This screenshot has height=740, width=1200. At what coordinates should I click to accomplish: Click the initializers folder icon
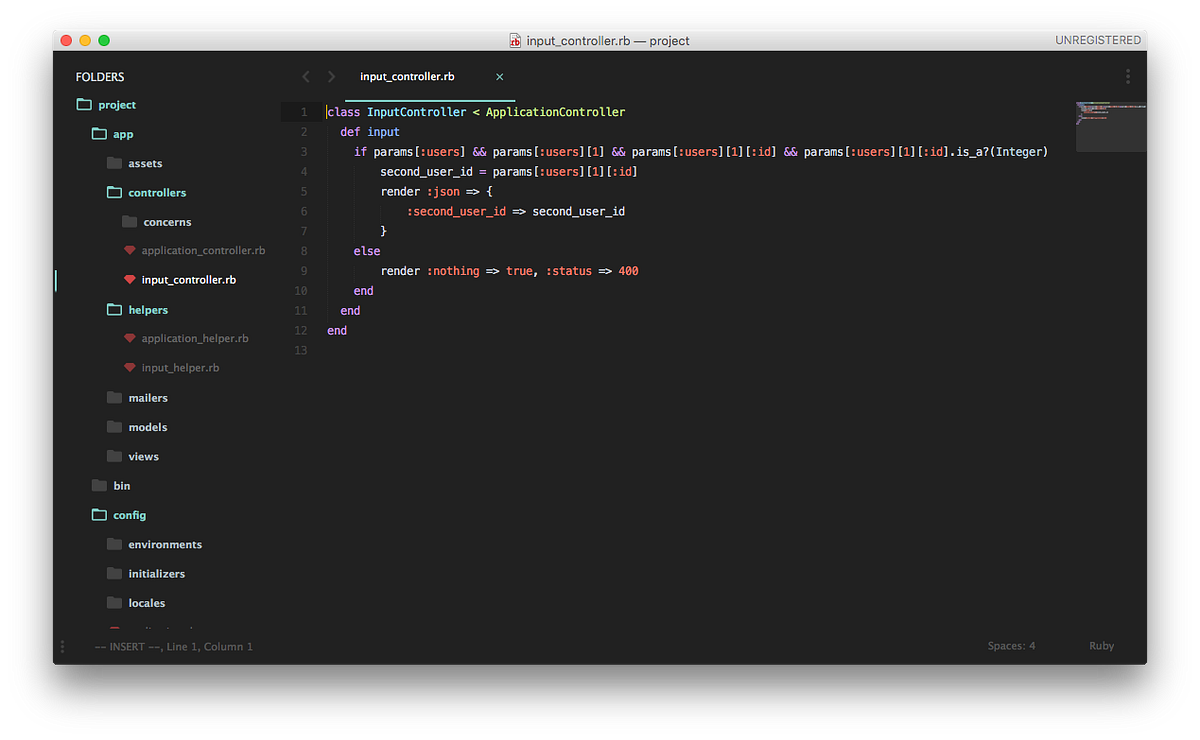[114, 574]
